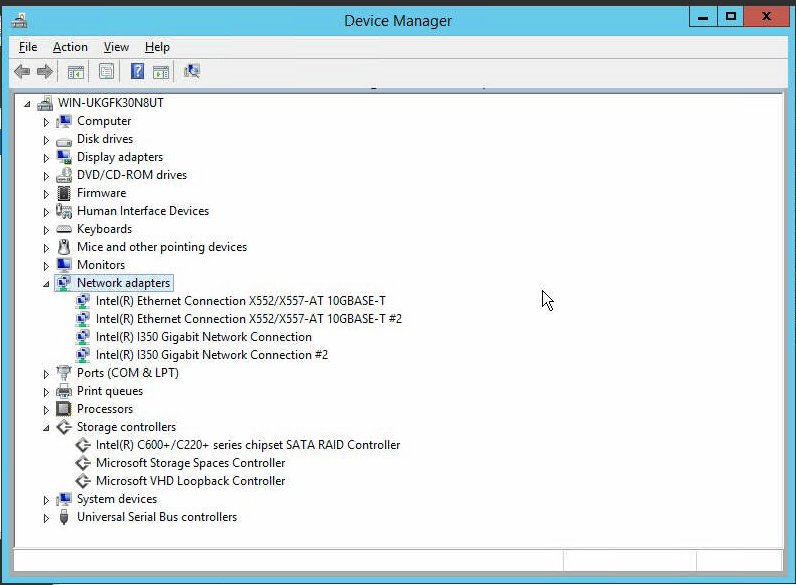
Task: Open the View menu
Action: (116, 47)
